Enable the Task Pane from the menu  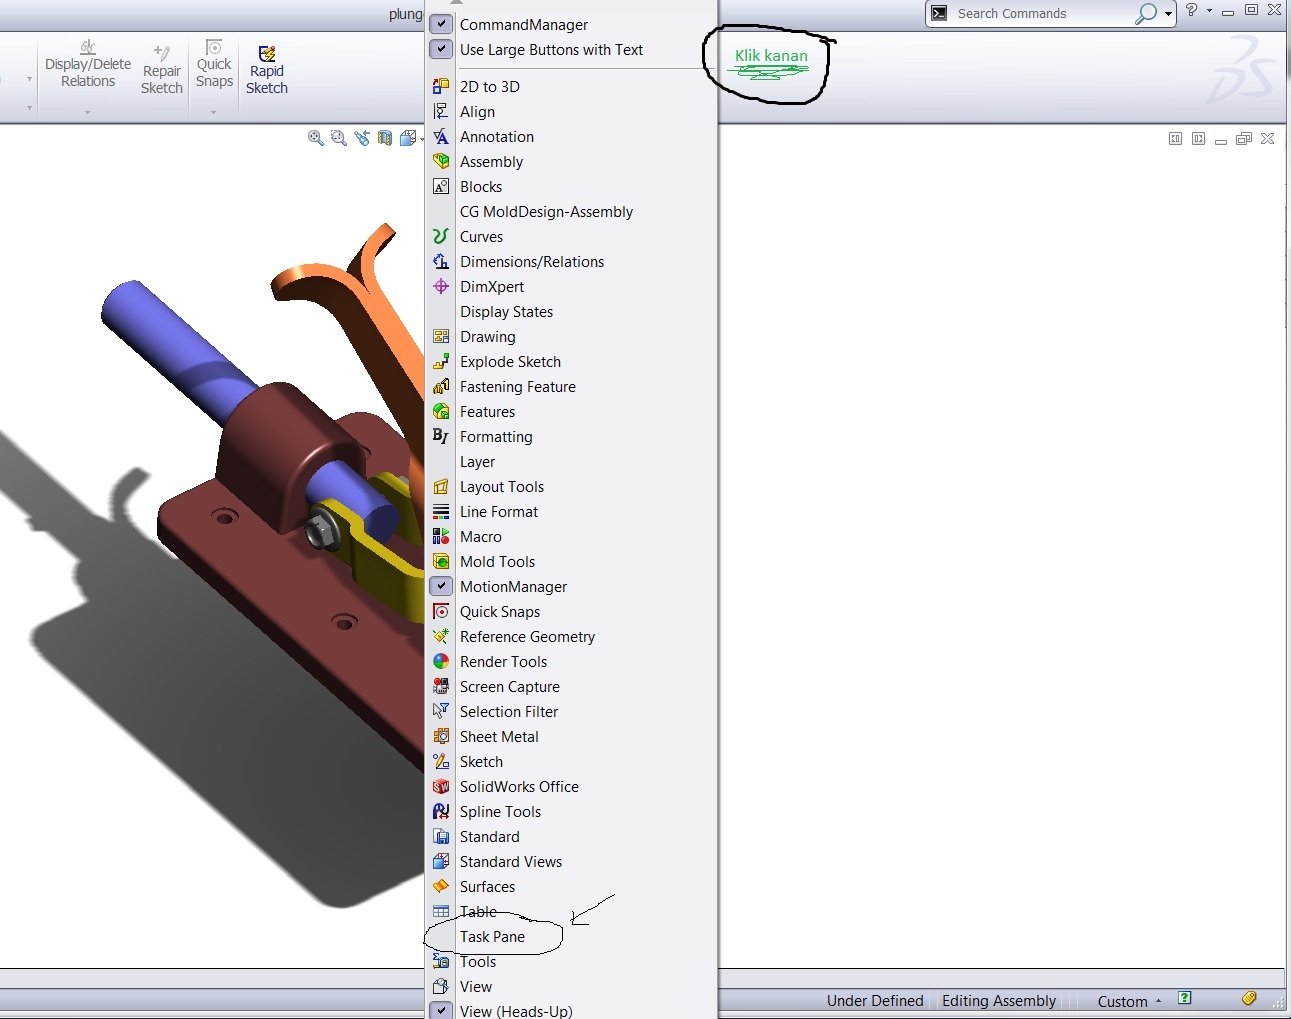tap(492, 936)
